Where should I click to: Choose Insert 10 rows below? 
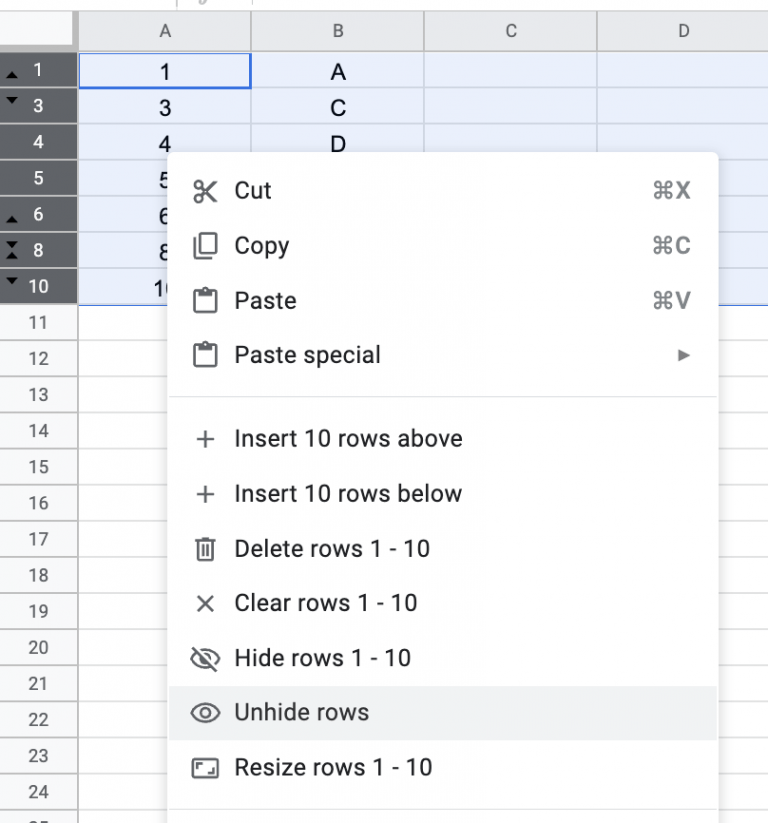[x=348, y=494]
